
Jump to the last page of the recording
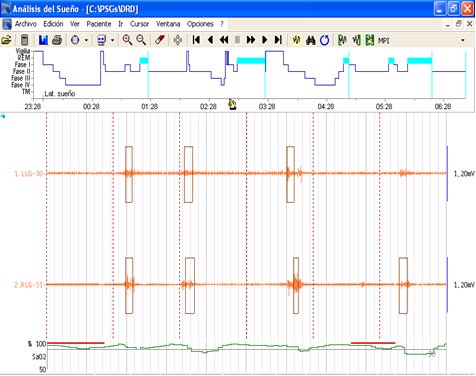click(x=278, y=40)
